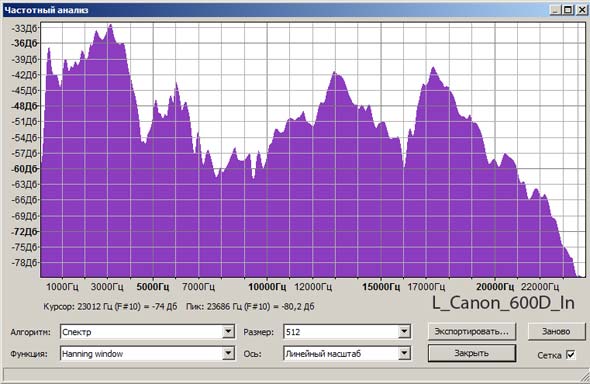Click the spectrum peak near 13000Гц
The width and height of the screenshot is (590, 384).
tap(335, 73)
